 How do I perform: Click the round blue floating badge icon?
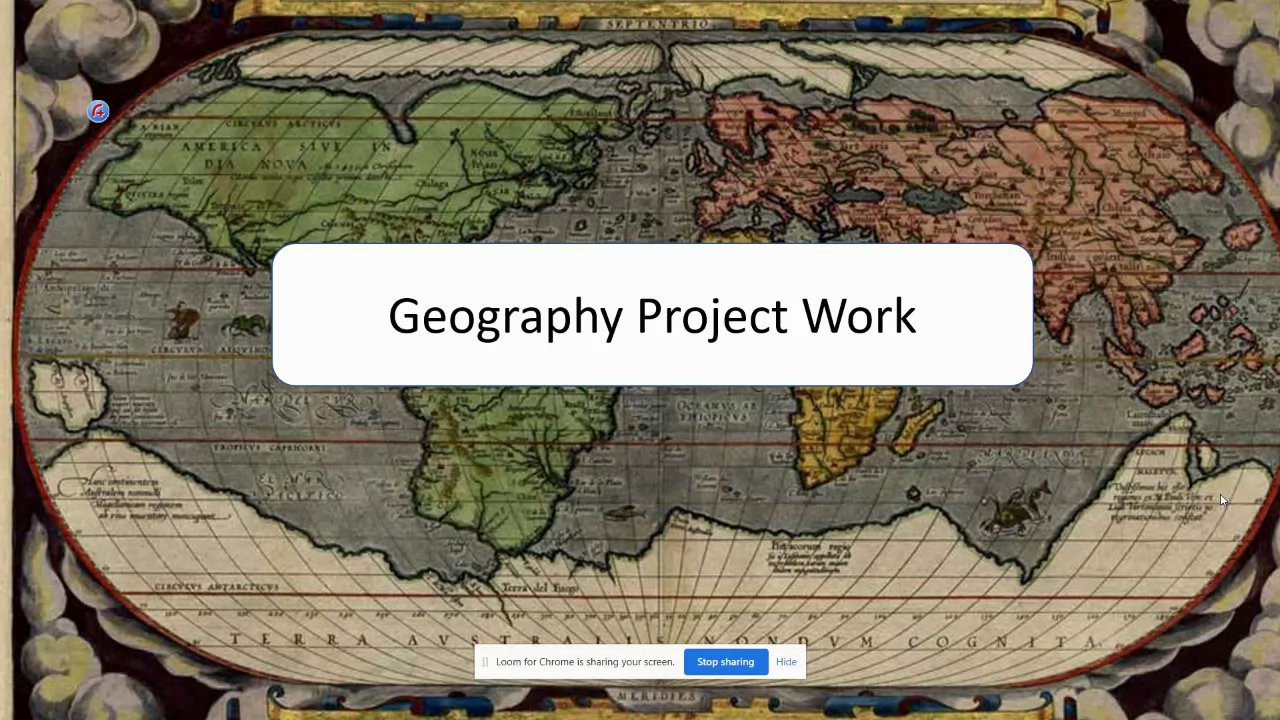[98, 111]
